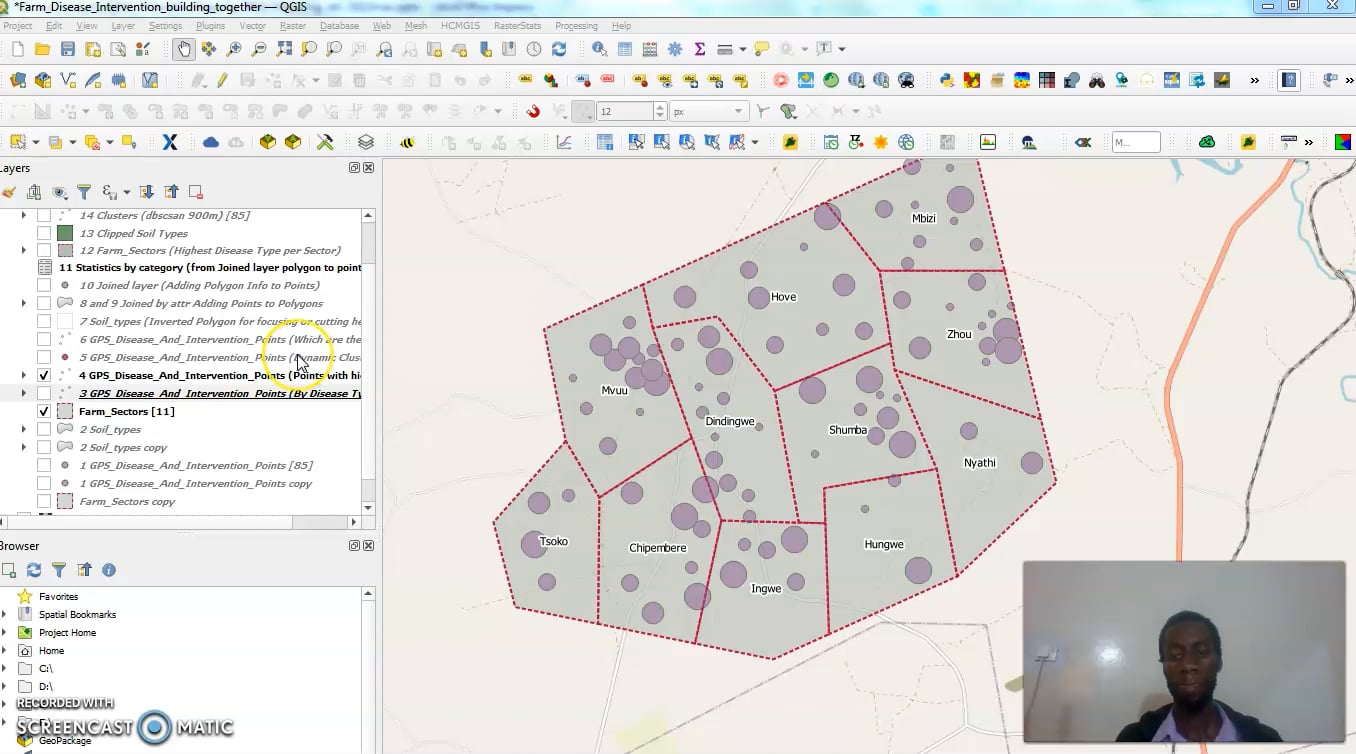Click the size field showing 12

pyautogui.click(x=626, y=111)
